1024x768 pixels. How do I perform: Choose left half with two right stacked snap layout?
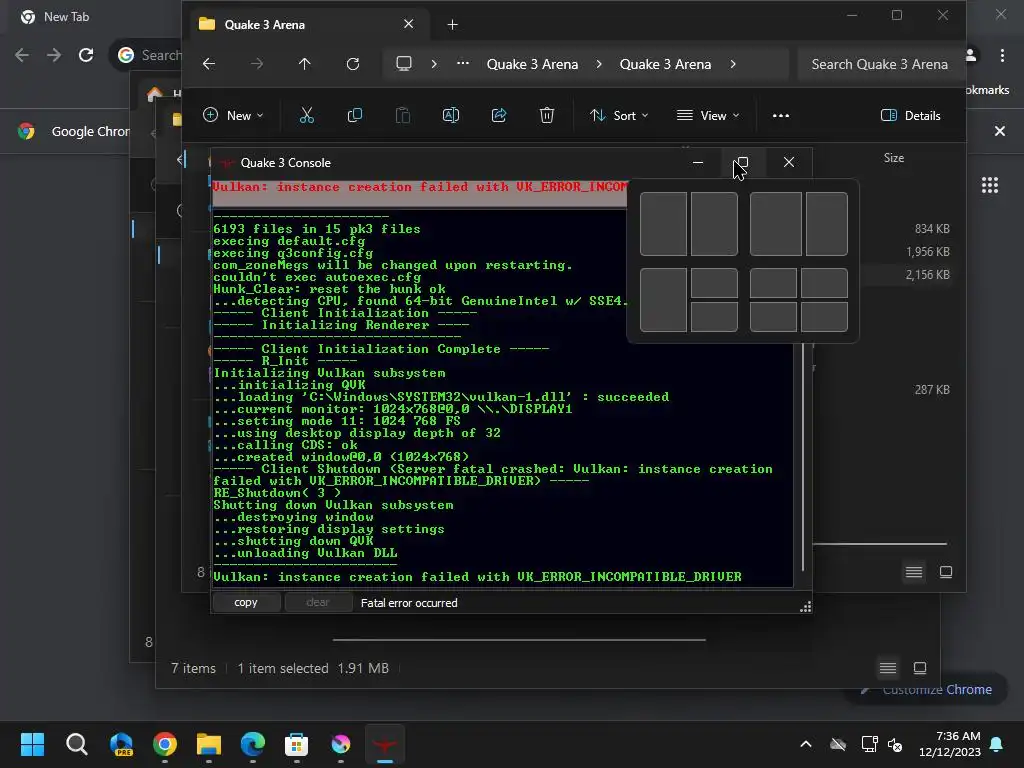pyautogui.click(x=688, y=300)
